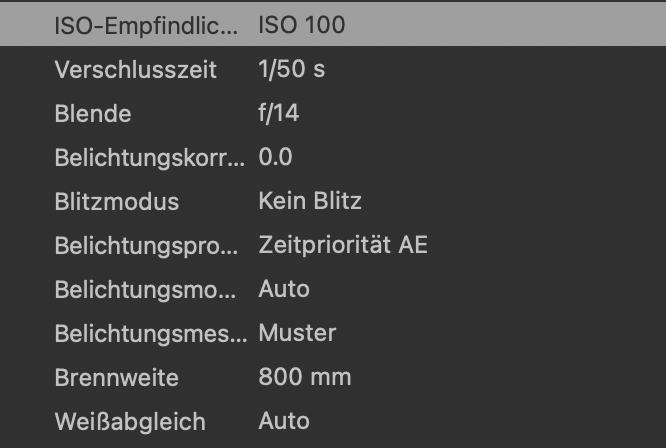Click the 1/50 s shutter value
This screenshot has width=666, height=448.
(291, 70)
